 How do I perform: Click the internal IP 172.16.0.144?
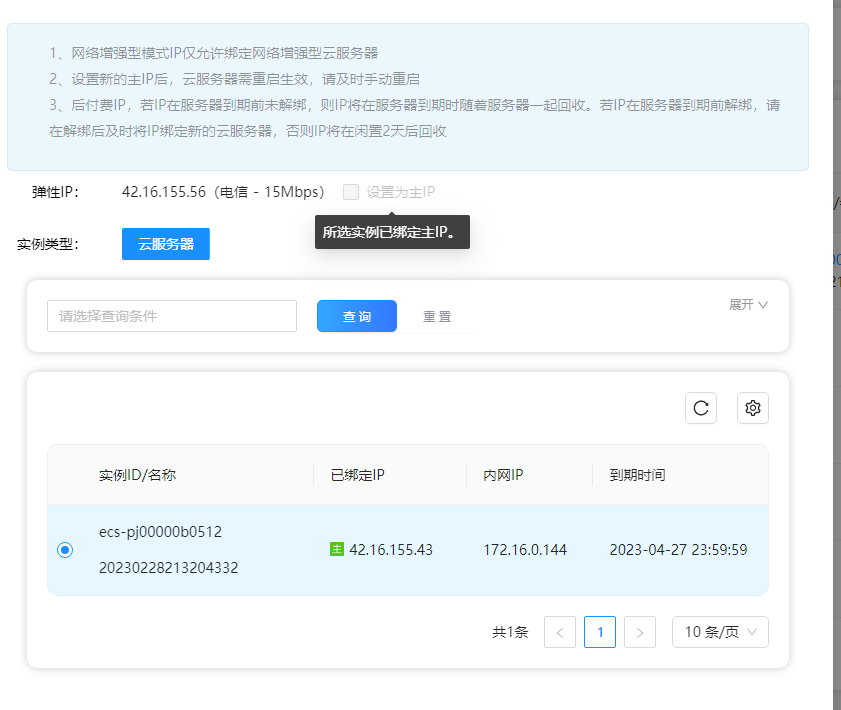[525, 550]
